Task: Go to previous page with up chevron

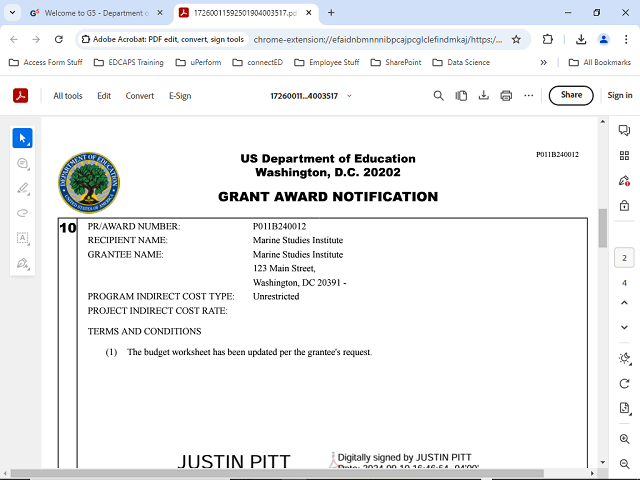Action: (624, 302)
